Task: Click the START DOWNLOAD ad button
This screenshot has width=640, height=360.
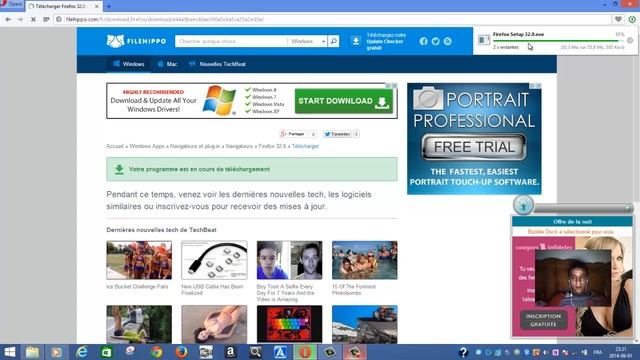Action: pyautogui.click(x=344, y=101)
